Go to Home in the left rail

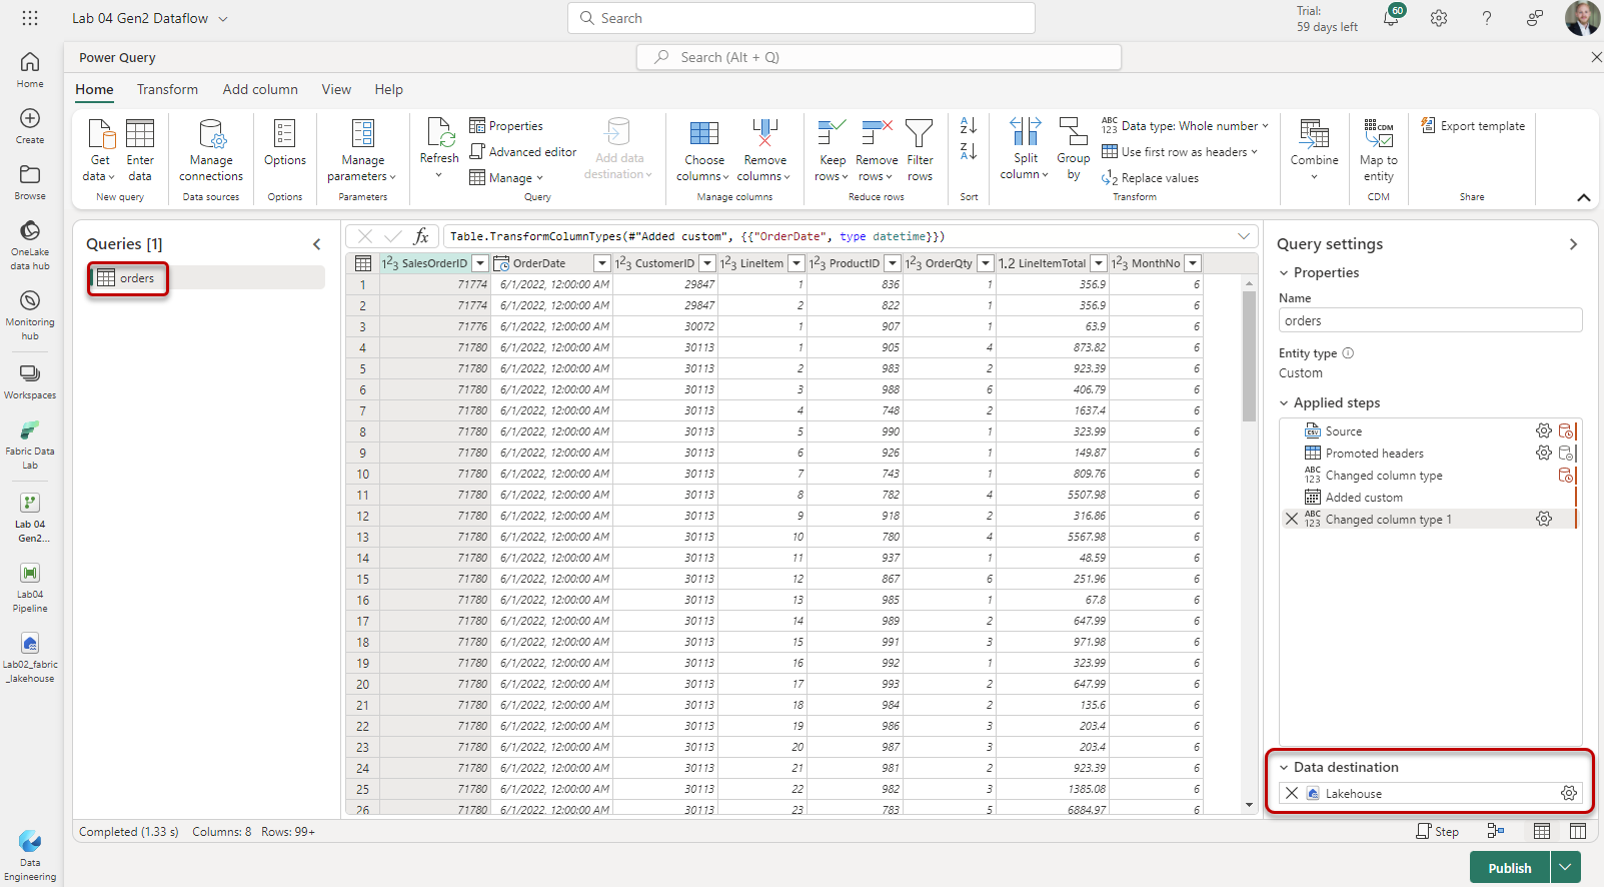(x=30, y=70)
